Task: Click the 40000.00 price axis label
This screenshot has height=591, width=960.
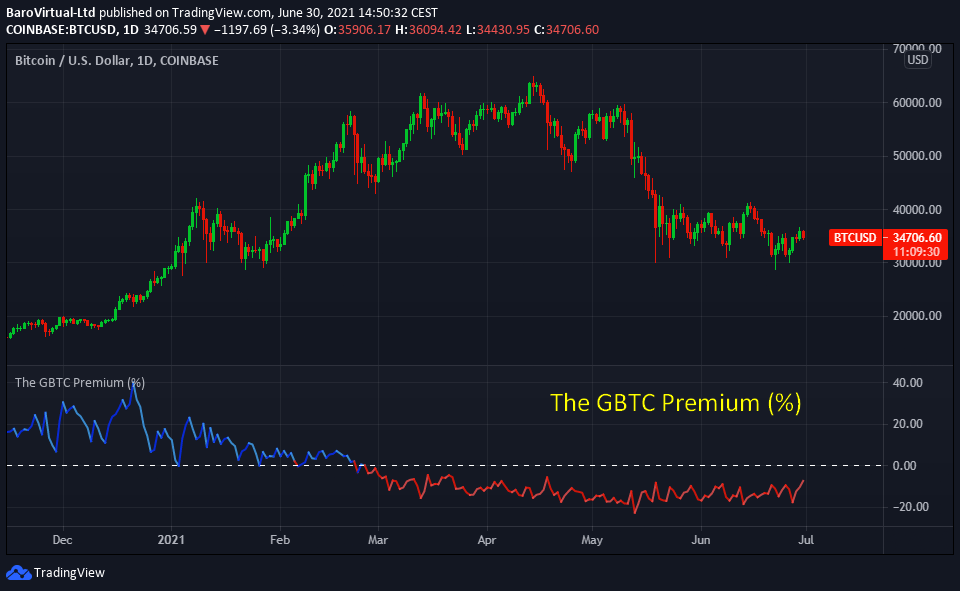Action: (x=917, y=209)
